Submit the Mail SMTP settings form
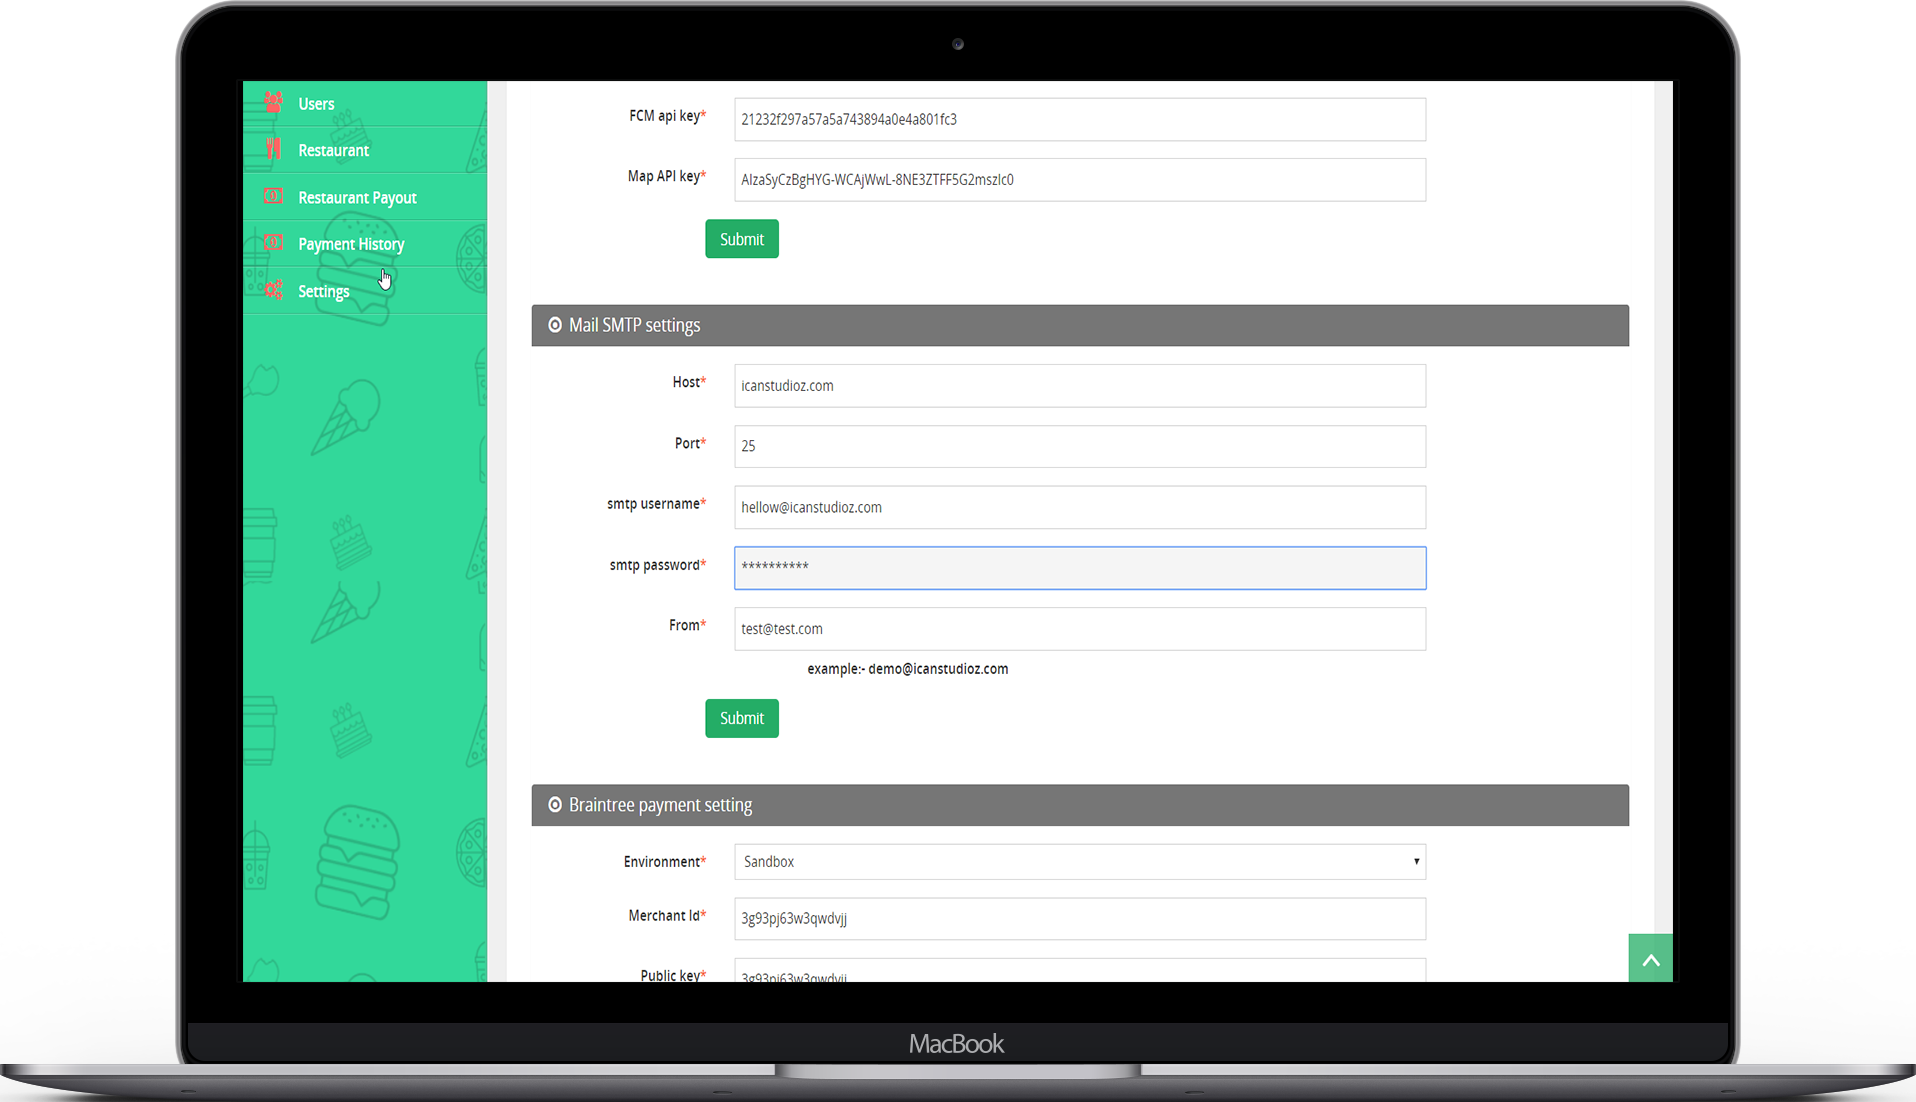 (741, 718)
